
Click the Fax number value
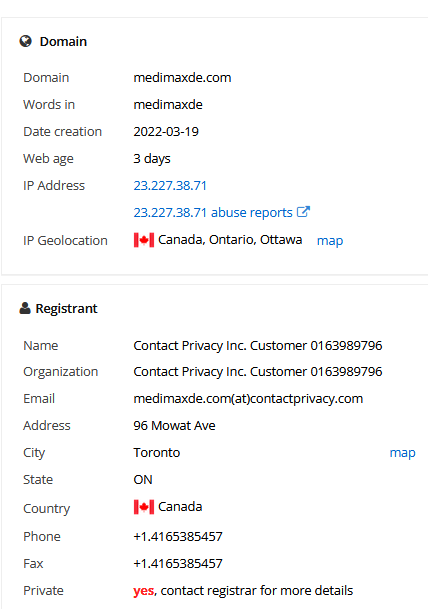pyautogui.click(x=178, y=564)
